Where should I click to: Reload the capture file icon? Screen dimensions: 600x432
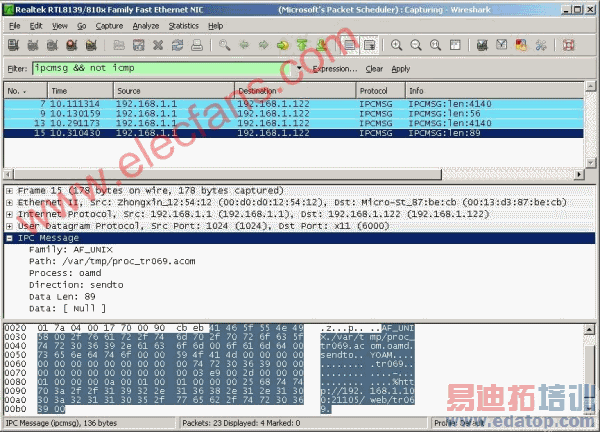(178, 45)
